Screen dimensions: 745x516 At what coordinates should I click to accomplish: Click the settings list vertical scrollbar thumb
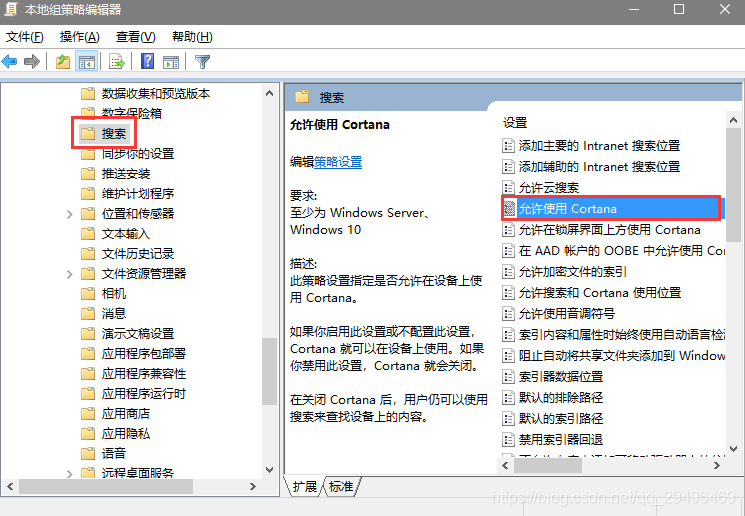click(x=733, y=185)
